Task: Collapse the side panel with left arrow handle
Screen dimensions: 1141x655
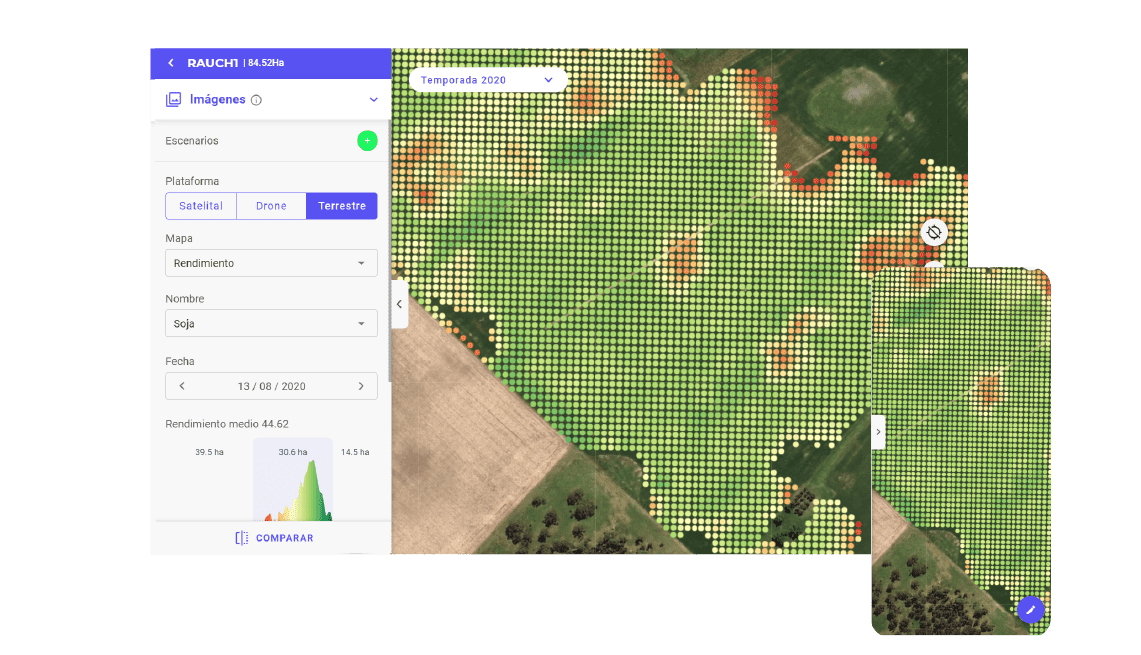Action: [x=399, y=304]
